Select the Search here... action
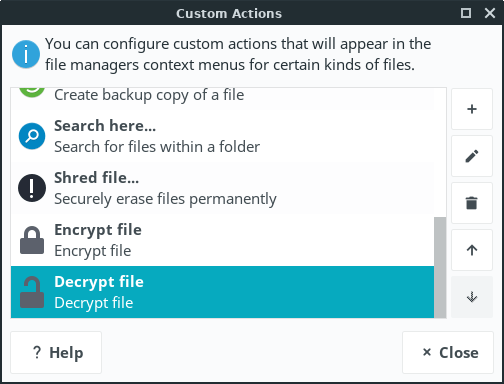The image size is (504, 384). 222,136
